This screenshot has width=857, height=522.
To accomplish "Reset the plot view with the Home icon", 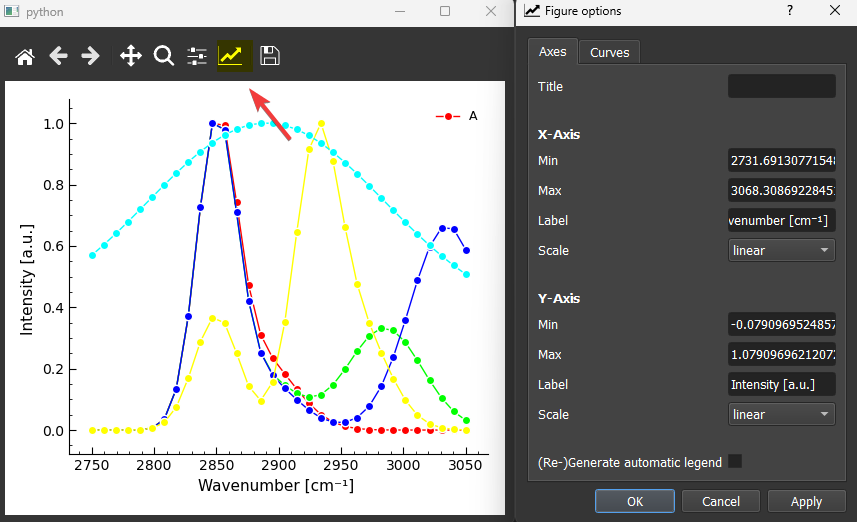I will coord(25,56).
